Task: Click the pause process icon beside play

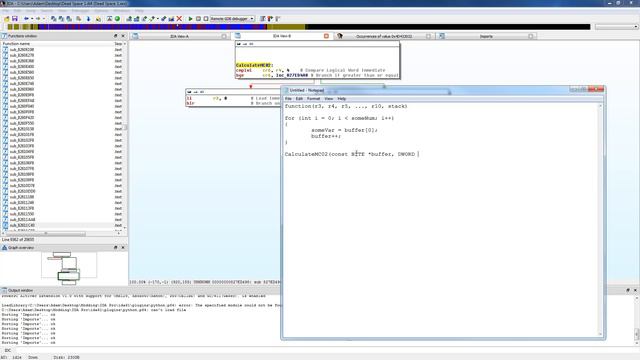Action: 198,19
